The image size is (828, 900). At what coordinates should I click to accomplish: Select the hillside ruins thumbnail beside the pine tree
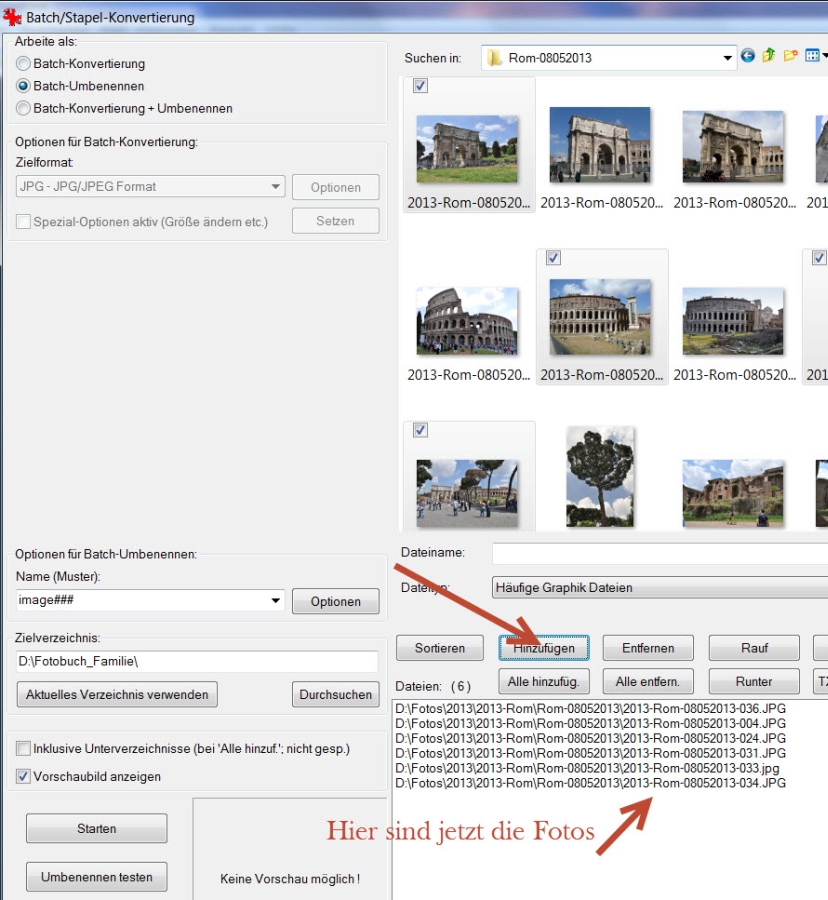(733, 493)
